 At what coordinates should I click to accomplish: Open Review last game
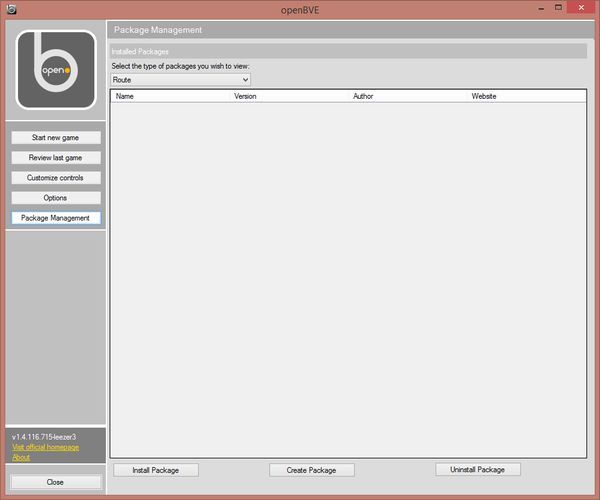pyautogui.click(x=56, y=158)
